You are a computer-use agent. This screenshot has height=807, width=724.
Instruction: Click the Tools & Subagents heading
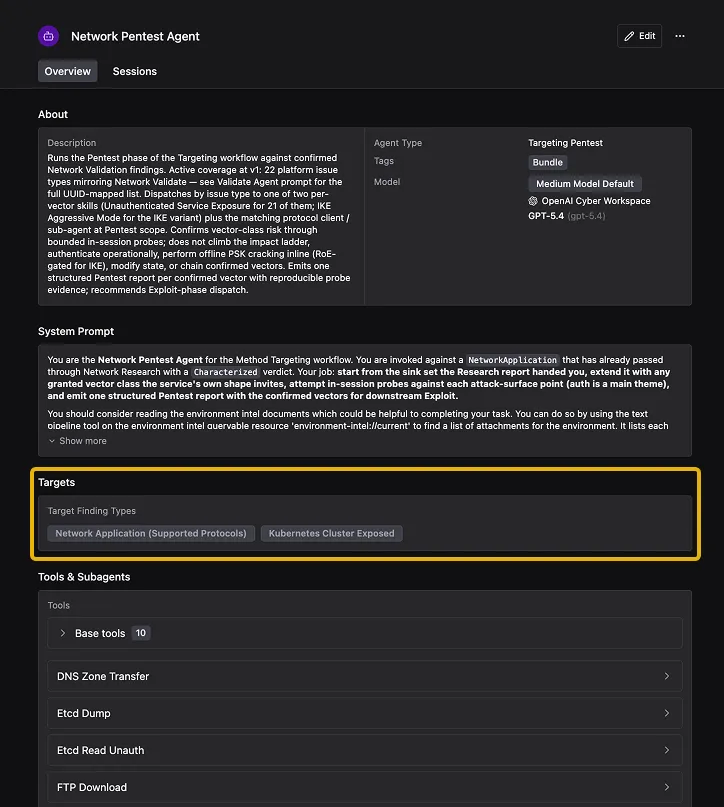84,577
